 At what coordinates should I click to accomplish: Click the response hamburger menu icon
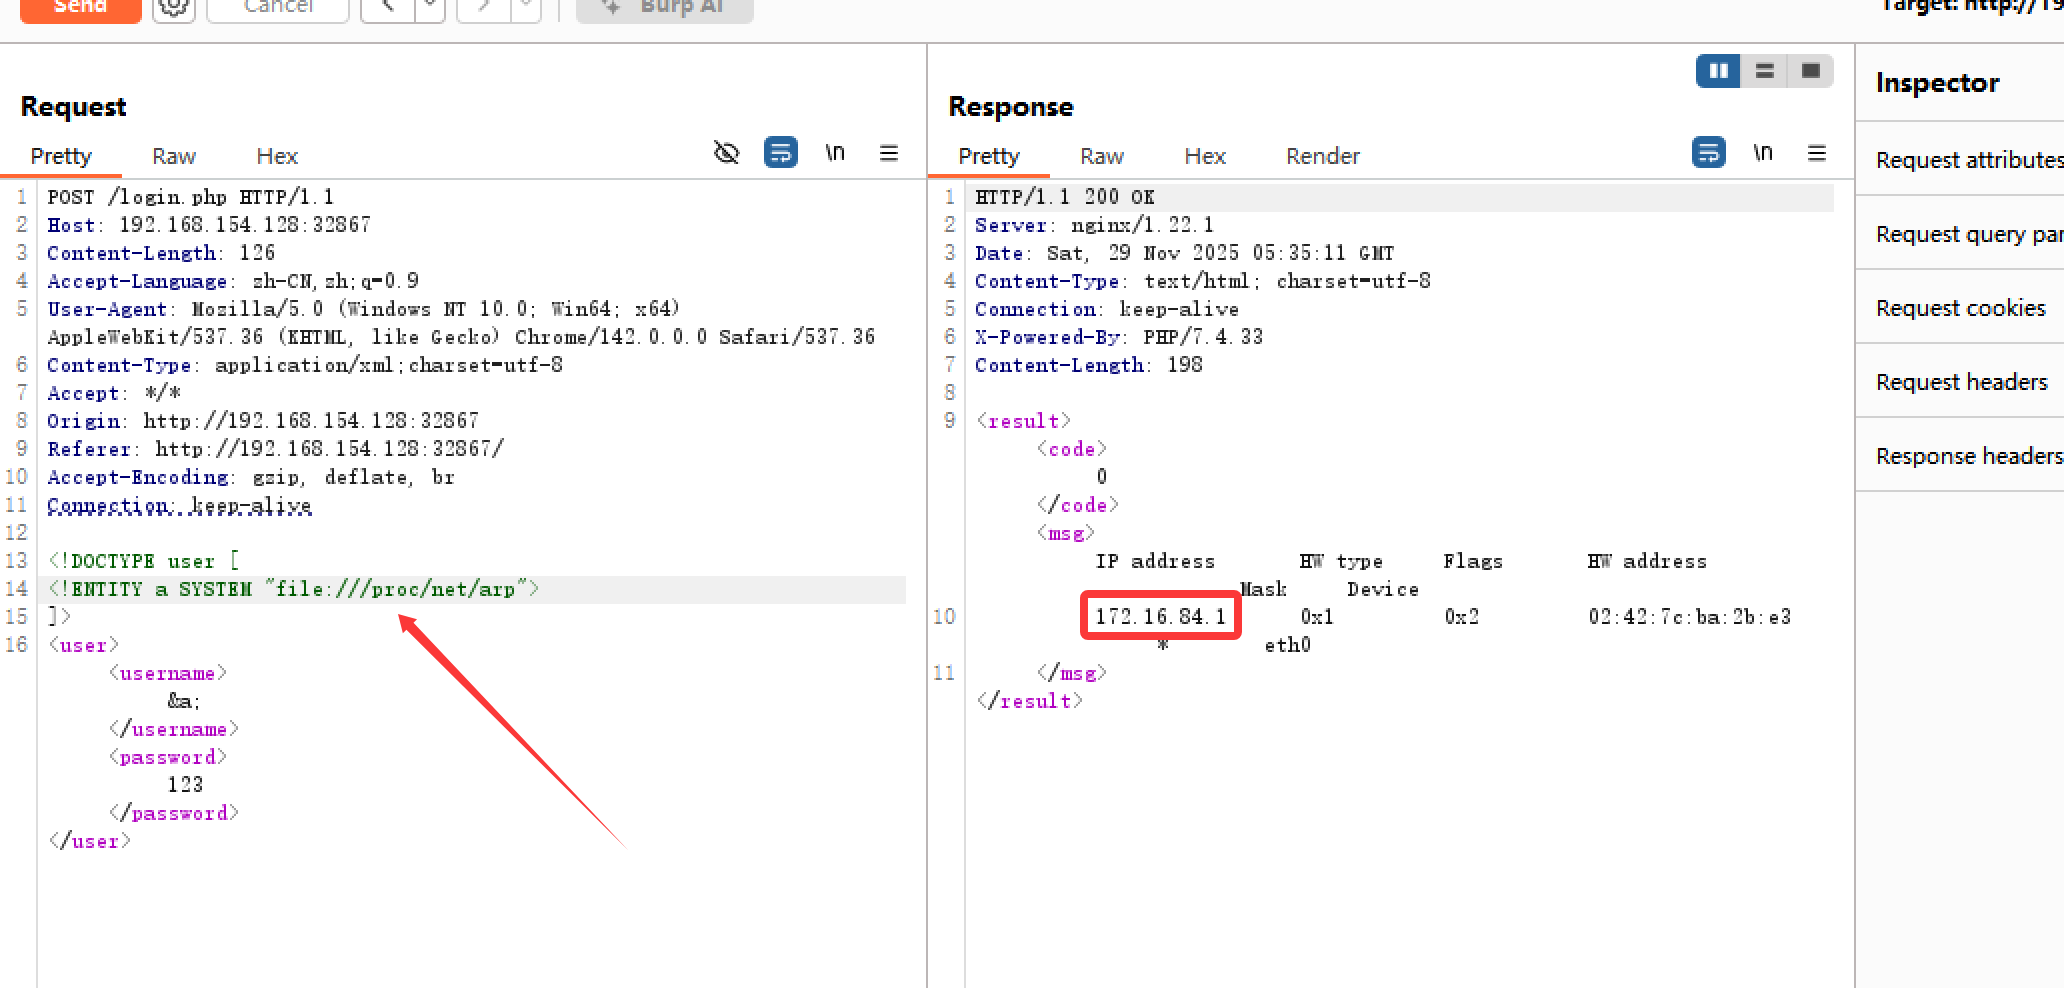tap(1816, 153)
